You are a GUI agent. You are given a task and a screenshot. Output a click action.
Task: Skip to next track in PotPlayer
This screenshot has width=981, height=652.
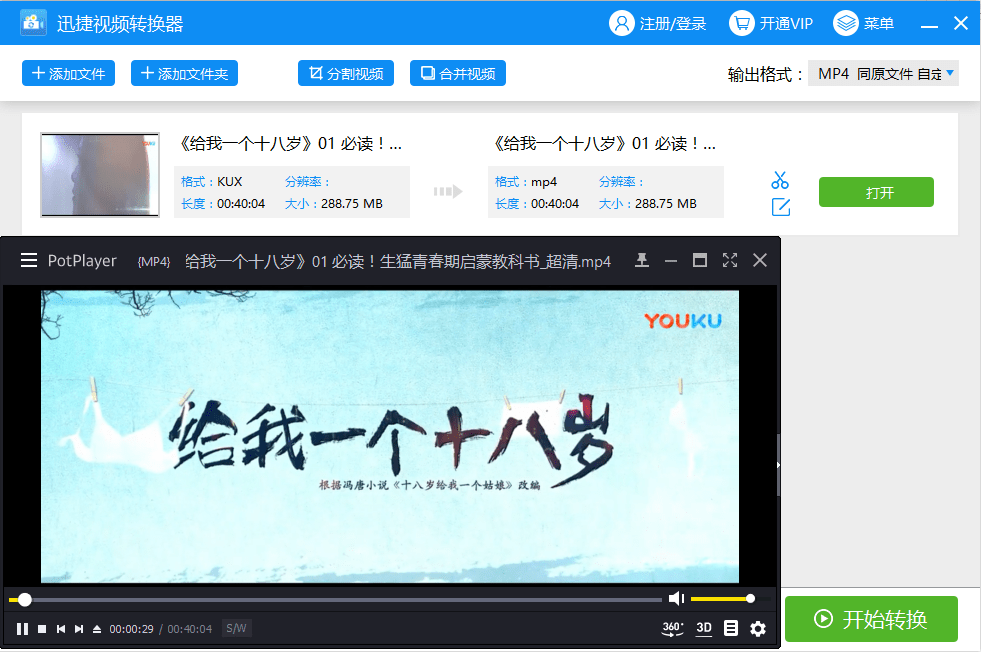pyautogui.click(x=79, y=629)
